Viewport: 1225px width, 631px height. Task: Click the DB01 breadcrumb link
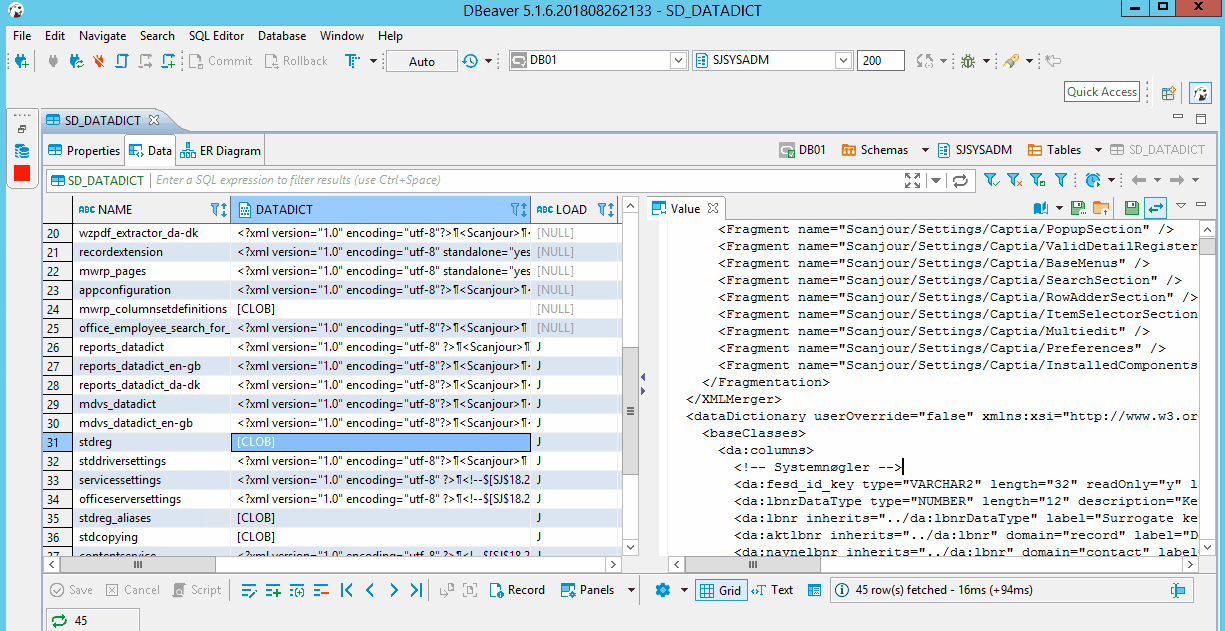point(803,150)
